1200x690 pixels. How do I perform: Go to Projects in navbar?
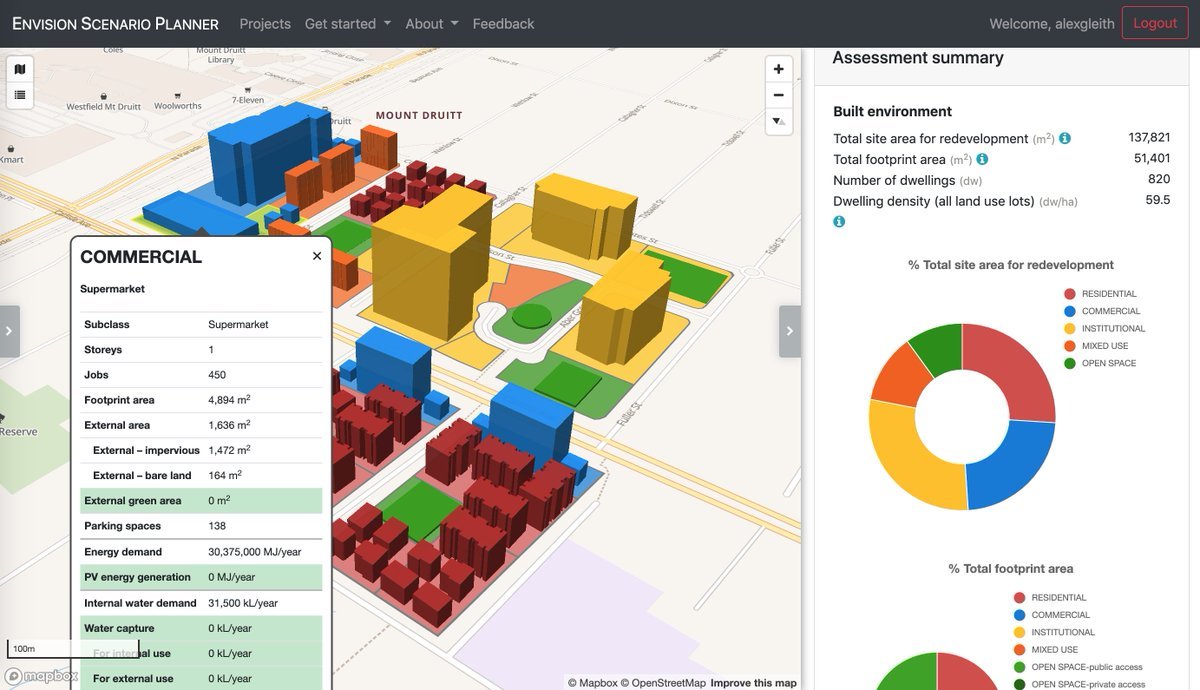click(x=265, y=24)
